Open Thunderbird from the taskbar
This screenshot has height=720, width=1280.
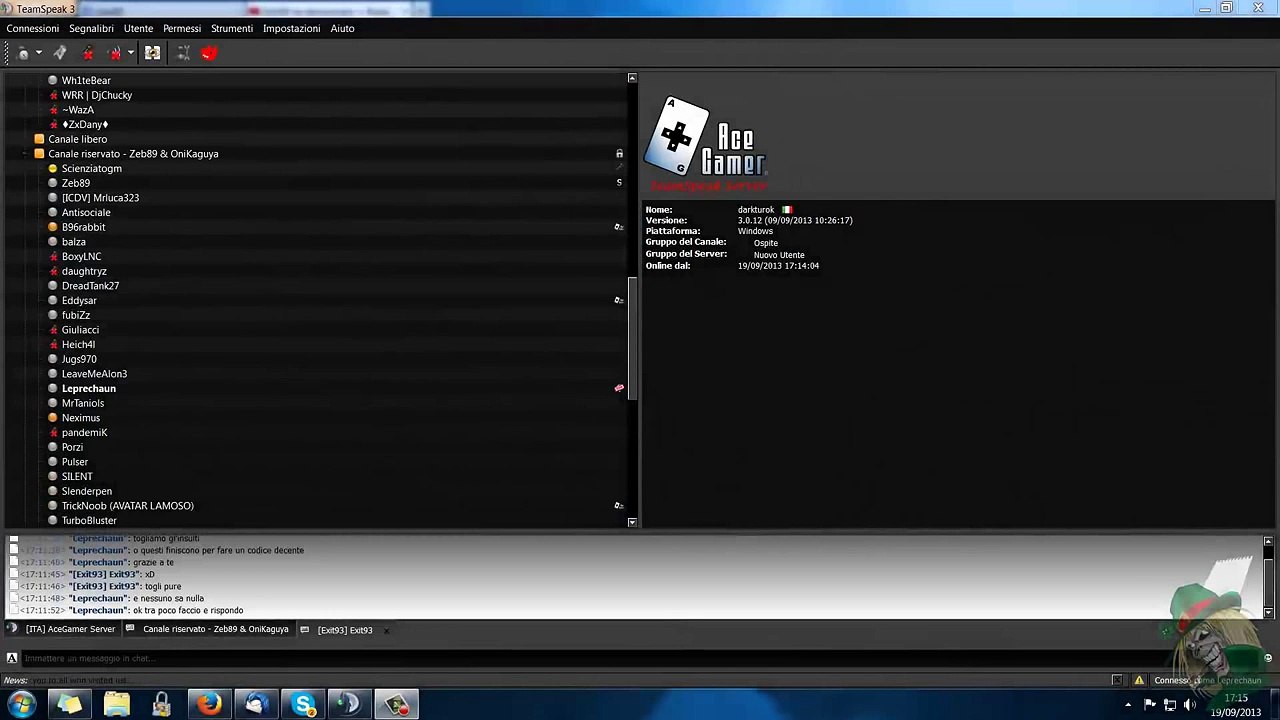coord(257,705)
